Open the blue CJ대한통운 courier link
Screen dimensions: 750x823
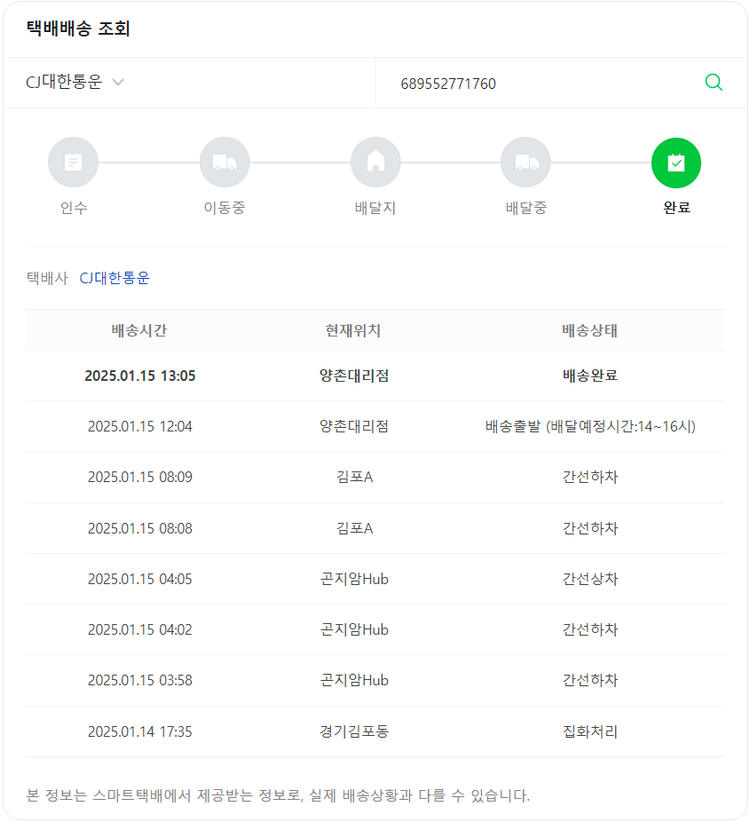point(114,278)
